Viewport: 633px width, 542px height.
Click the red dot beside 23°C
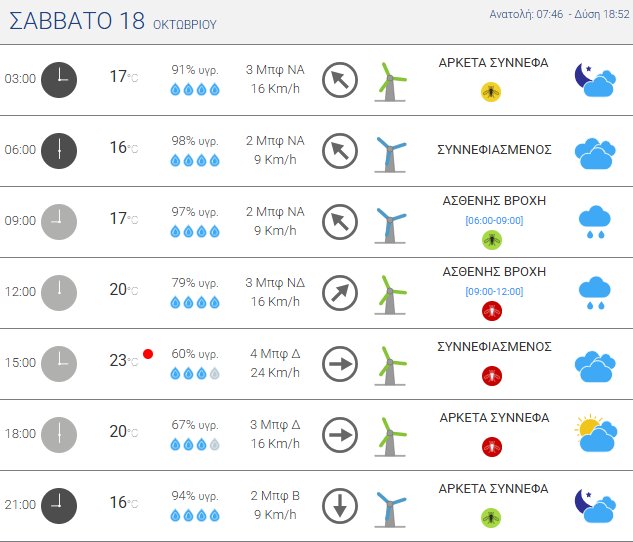(x=148, y=354)
